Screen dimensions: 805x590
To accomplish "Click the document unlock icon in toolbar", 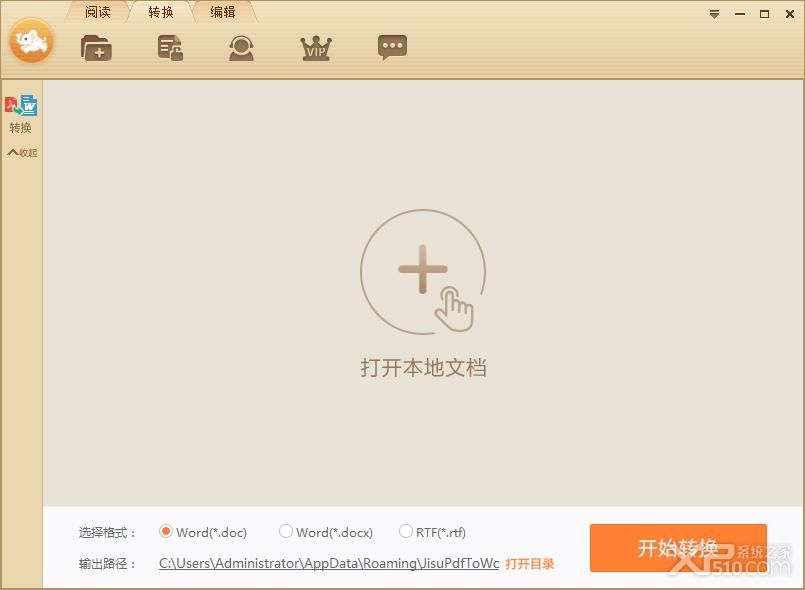I will click(x=170, y=48).
